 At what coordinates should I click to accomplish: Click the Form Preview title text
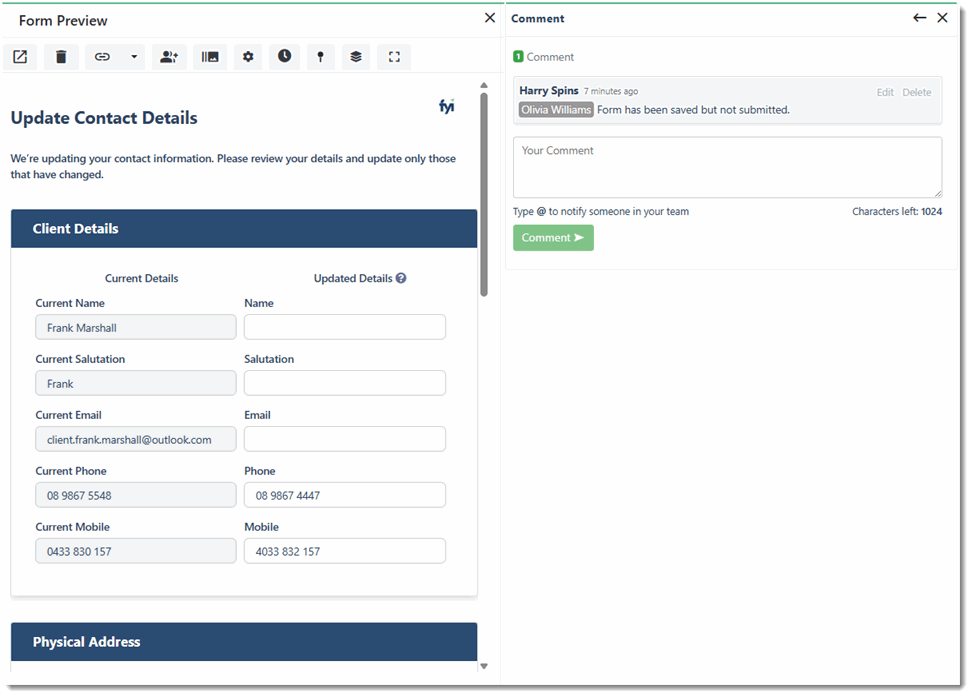click(x=63, y=20)
